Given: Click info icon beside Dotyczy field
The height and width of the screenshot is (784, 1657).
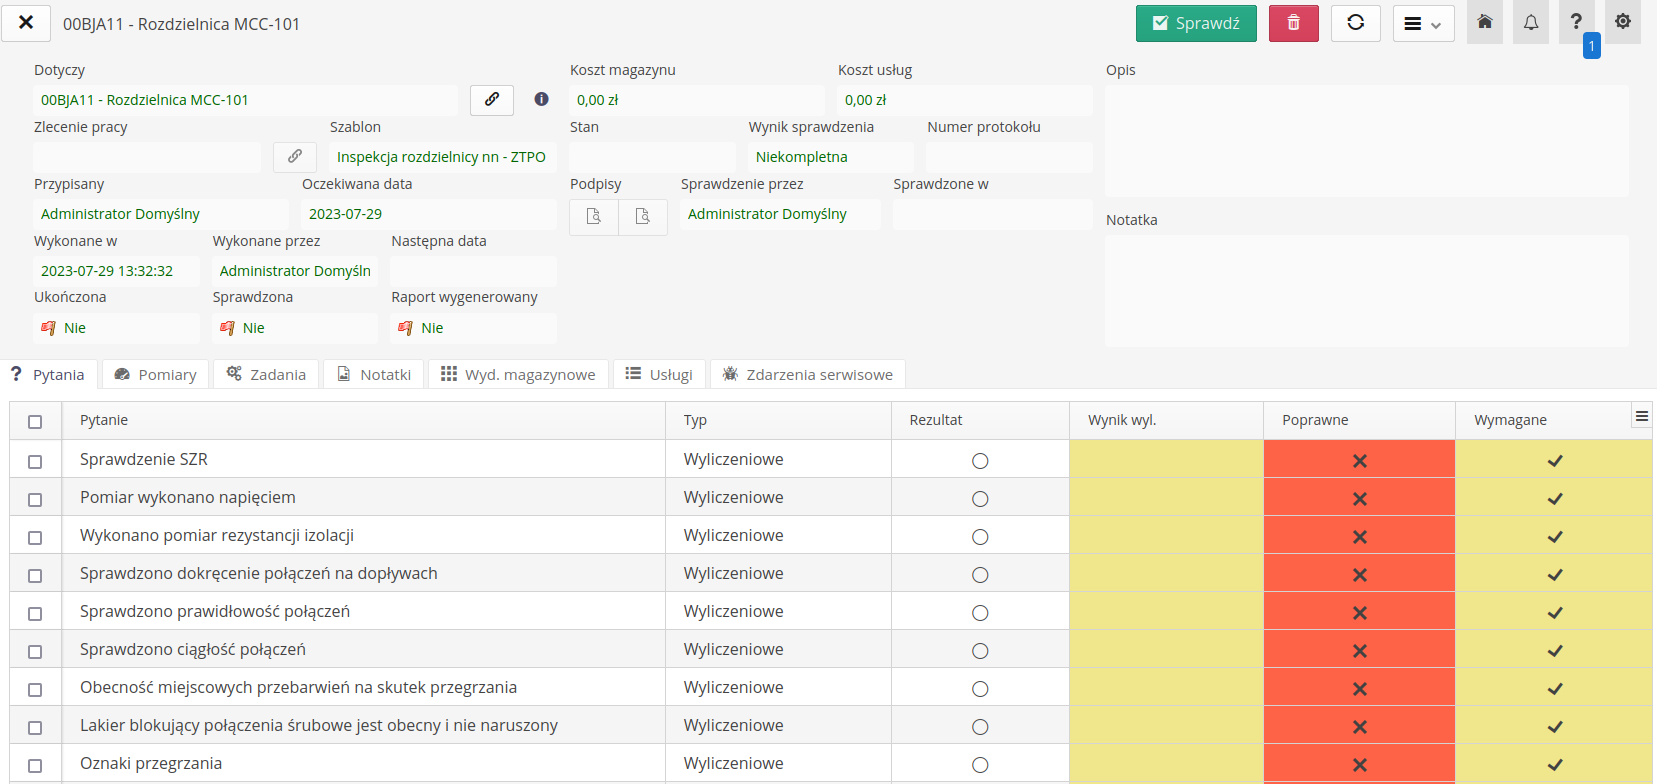Looking at the screenshot, I should coord(541,99).
